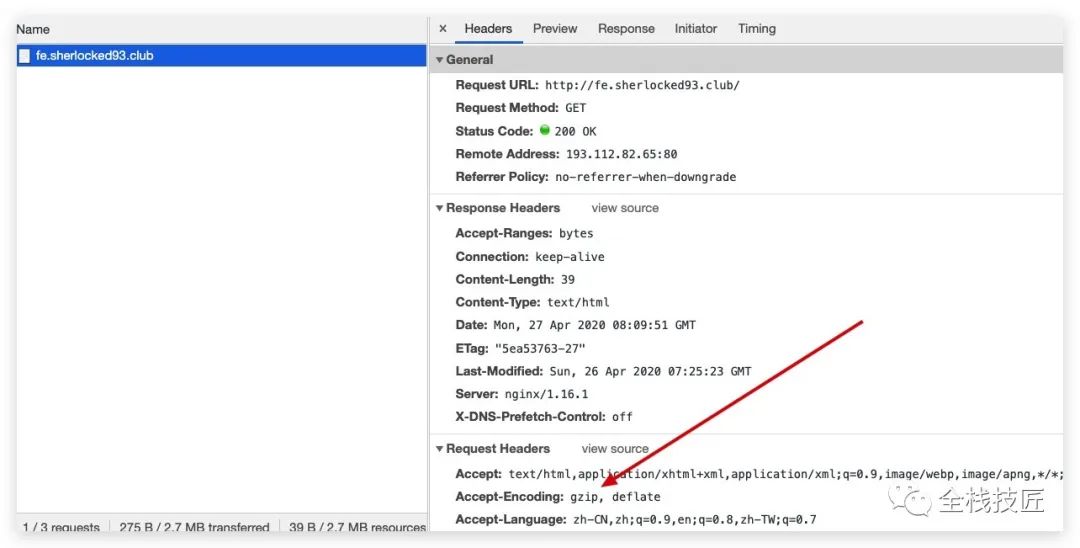This screenshot has height=548, width=1080.
Task: Click the document icon of fe.sherlocked93.club
Action: pos(24,56)
